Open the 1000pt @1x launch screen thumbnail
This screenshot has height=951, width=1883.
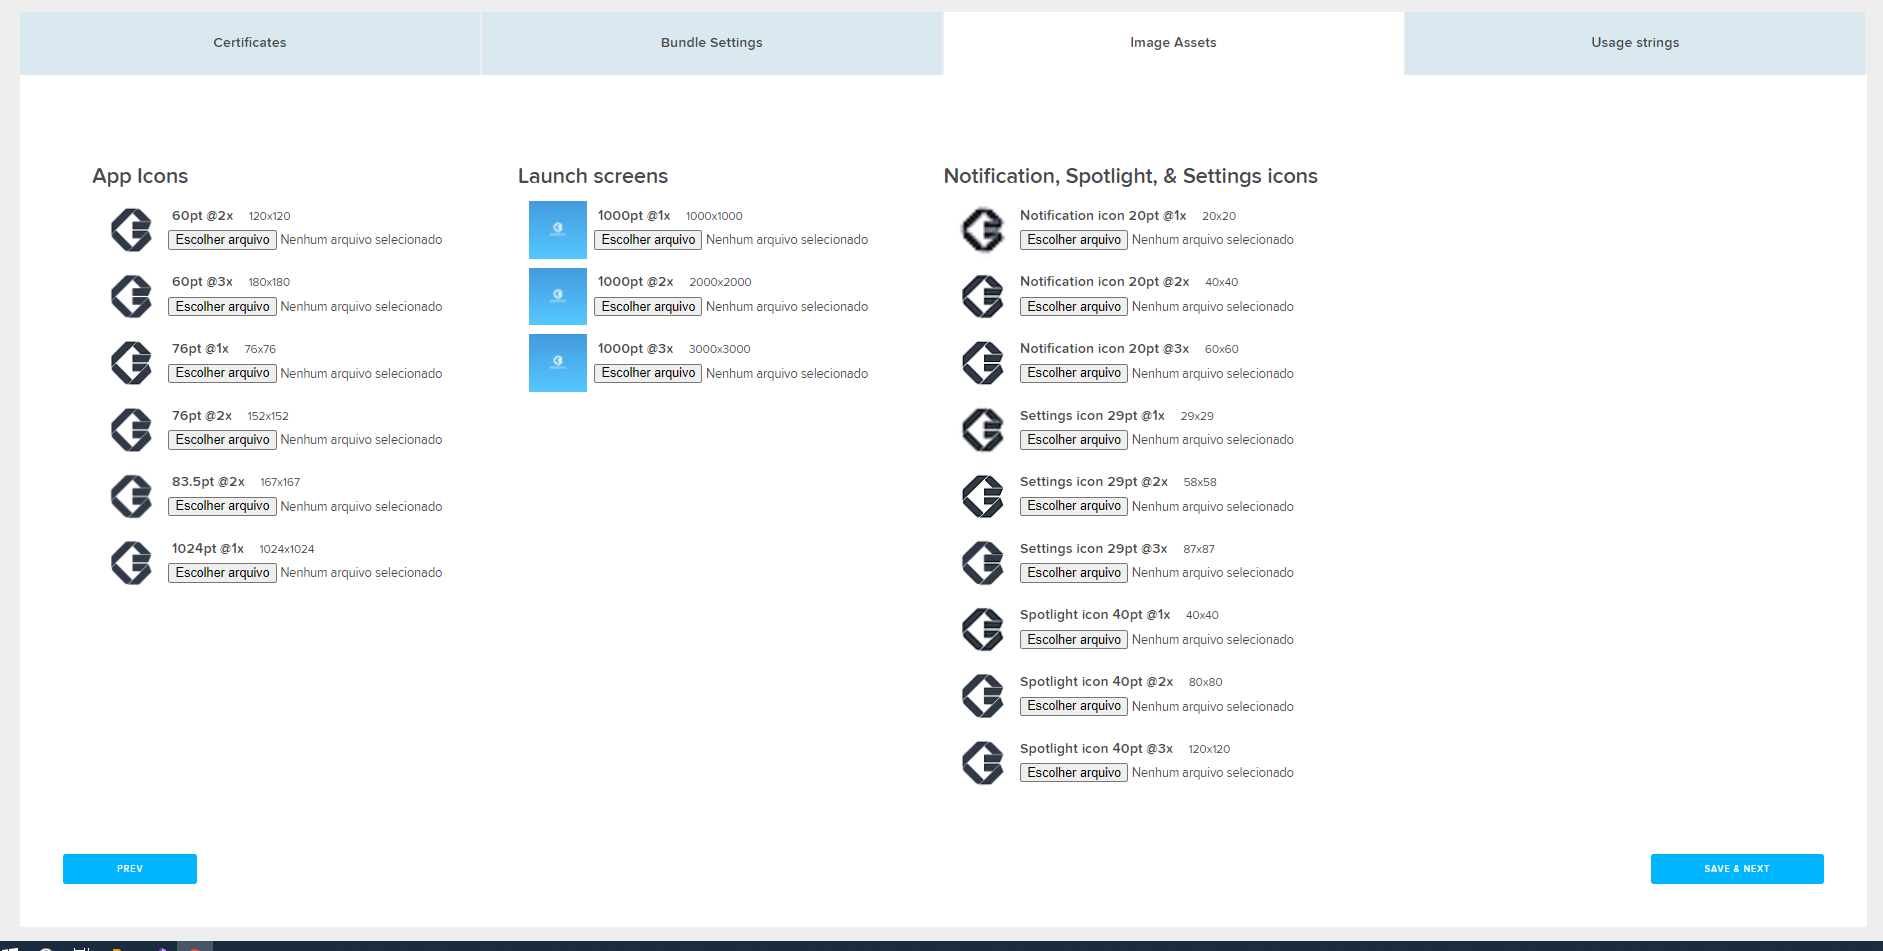click(558, 230)
